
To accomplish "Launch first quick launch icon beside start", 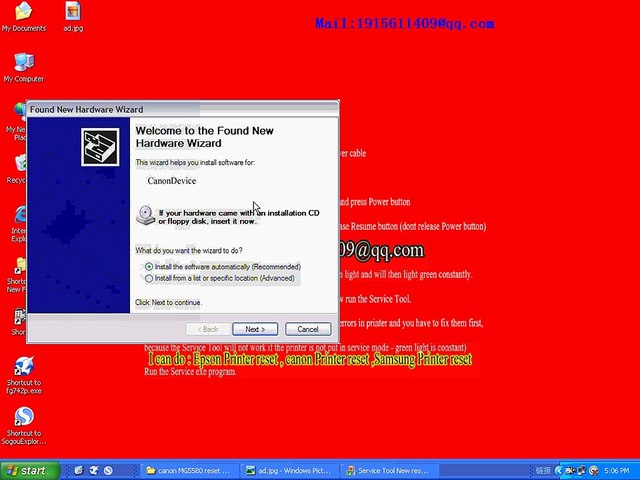I will point(78,471).
